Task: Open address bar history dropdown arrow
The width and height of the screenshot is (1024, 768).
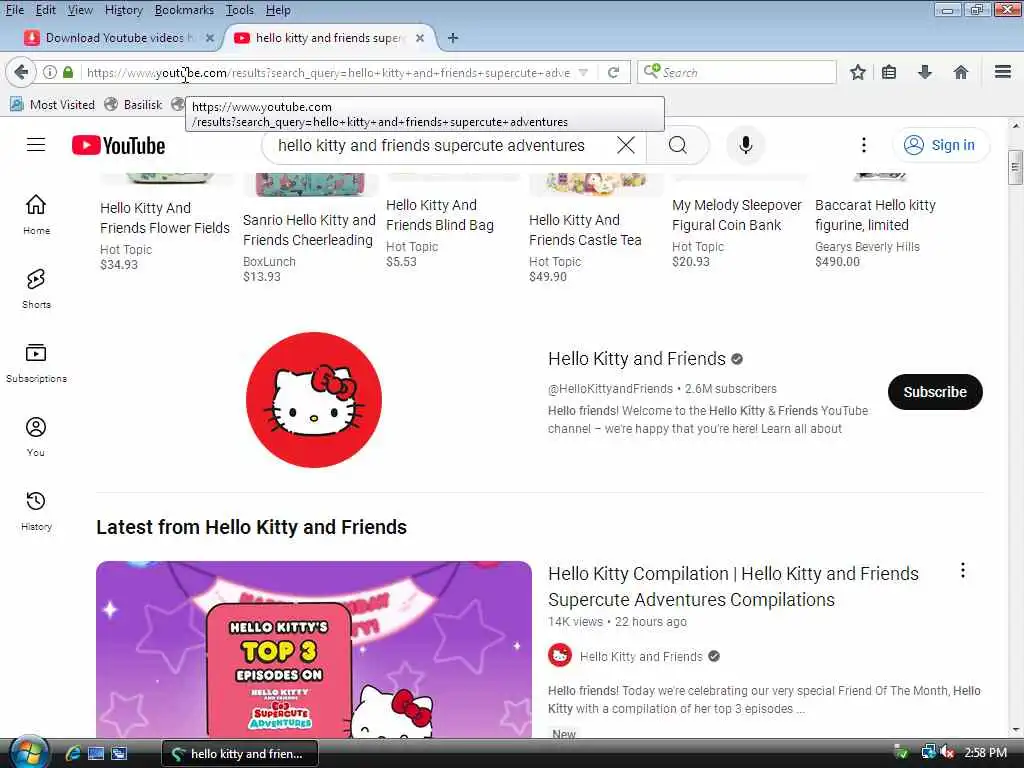Action: pos(583,72)
